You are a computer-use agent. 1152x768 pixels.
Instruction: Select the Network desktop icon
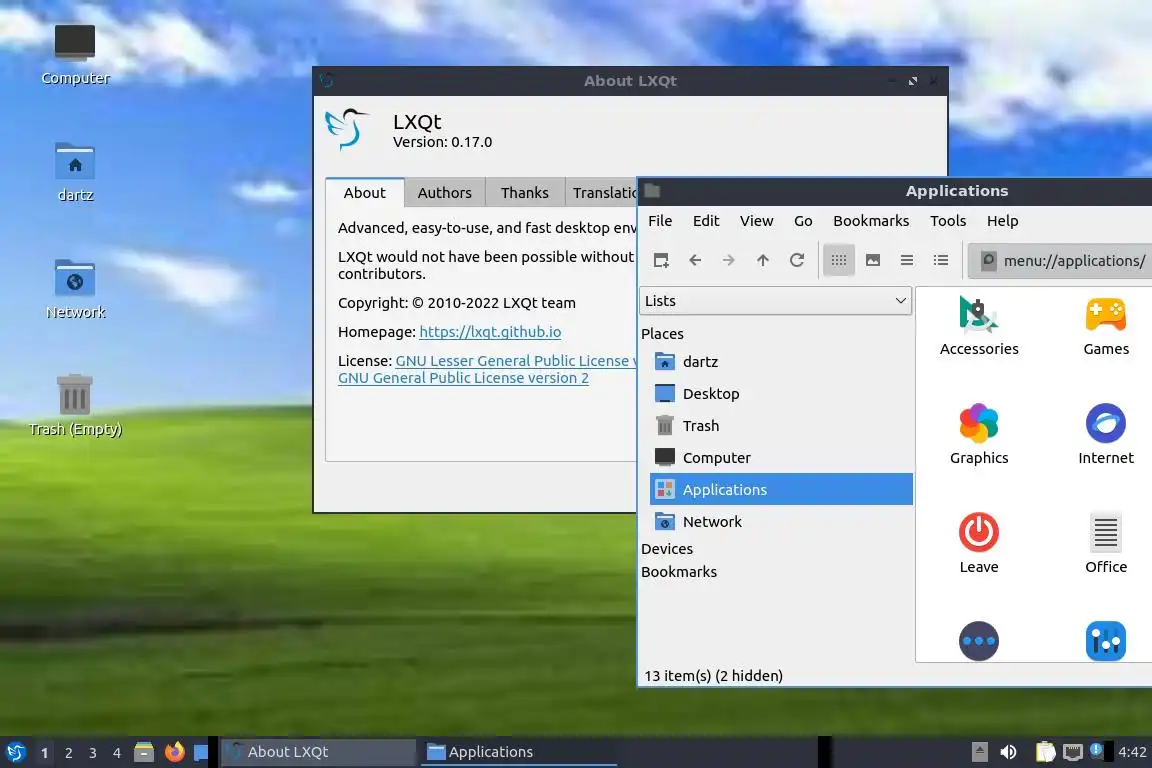(x=75, y=289)
